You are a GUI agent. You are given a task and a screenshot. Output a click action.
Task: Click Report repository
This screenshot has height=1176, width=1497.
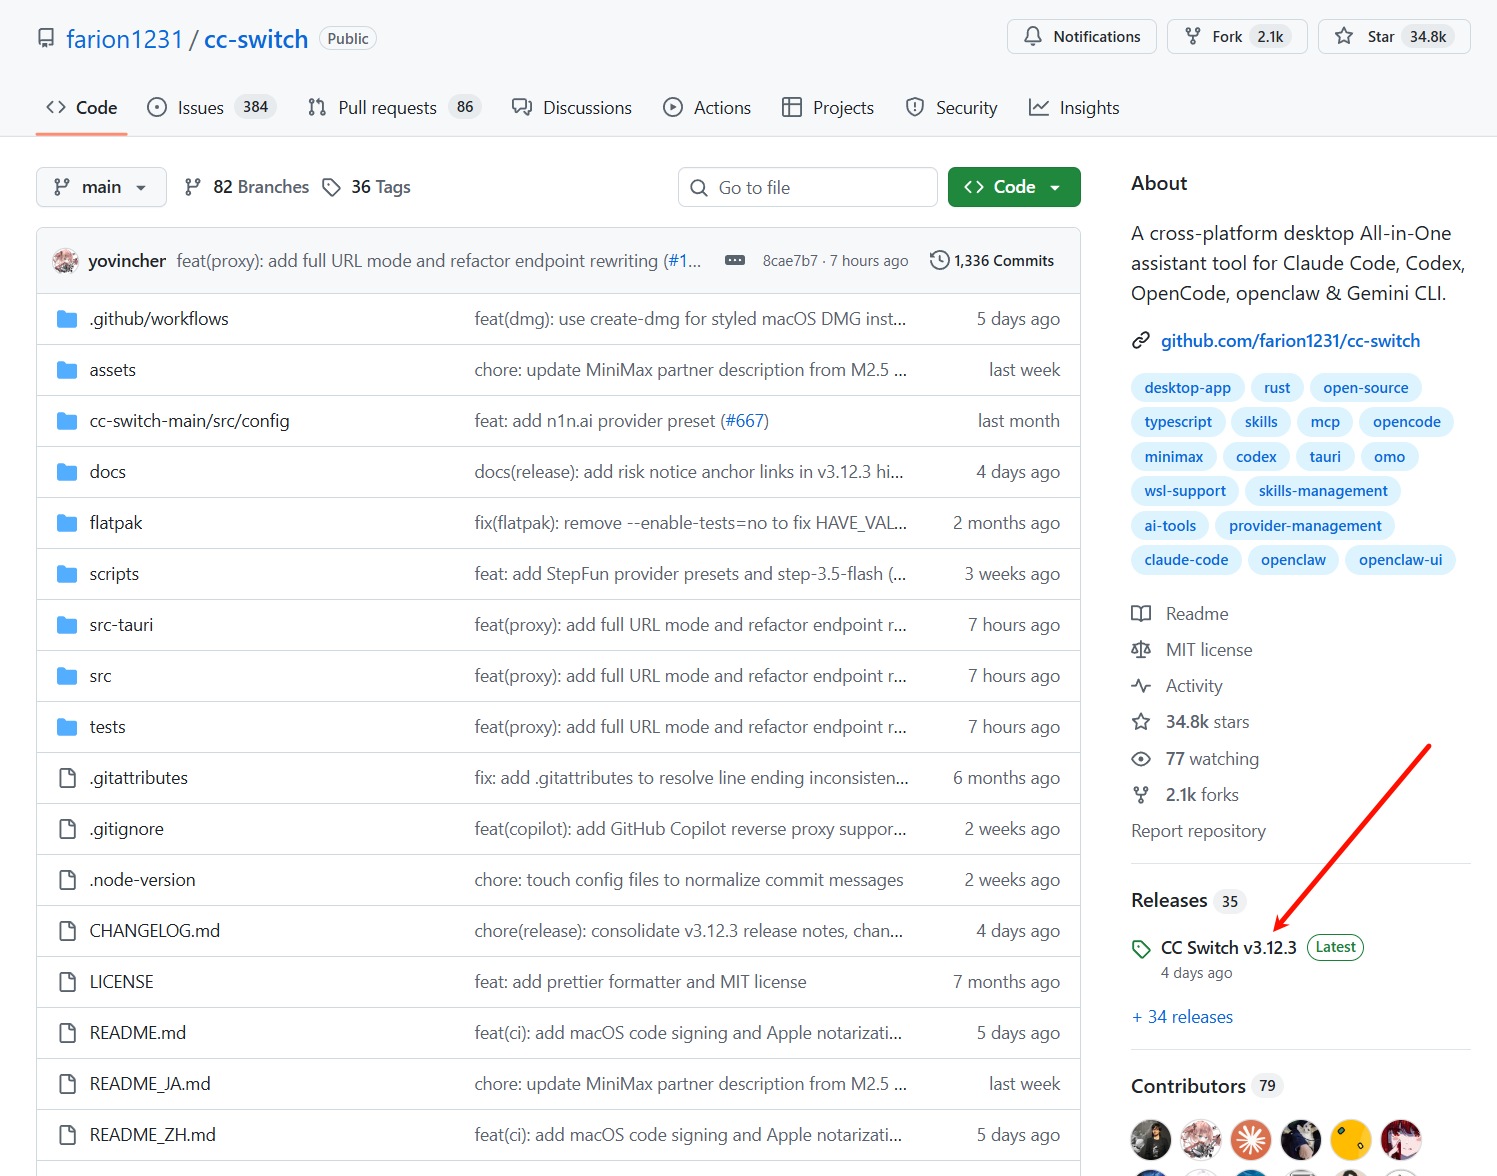point(1198,831)
